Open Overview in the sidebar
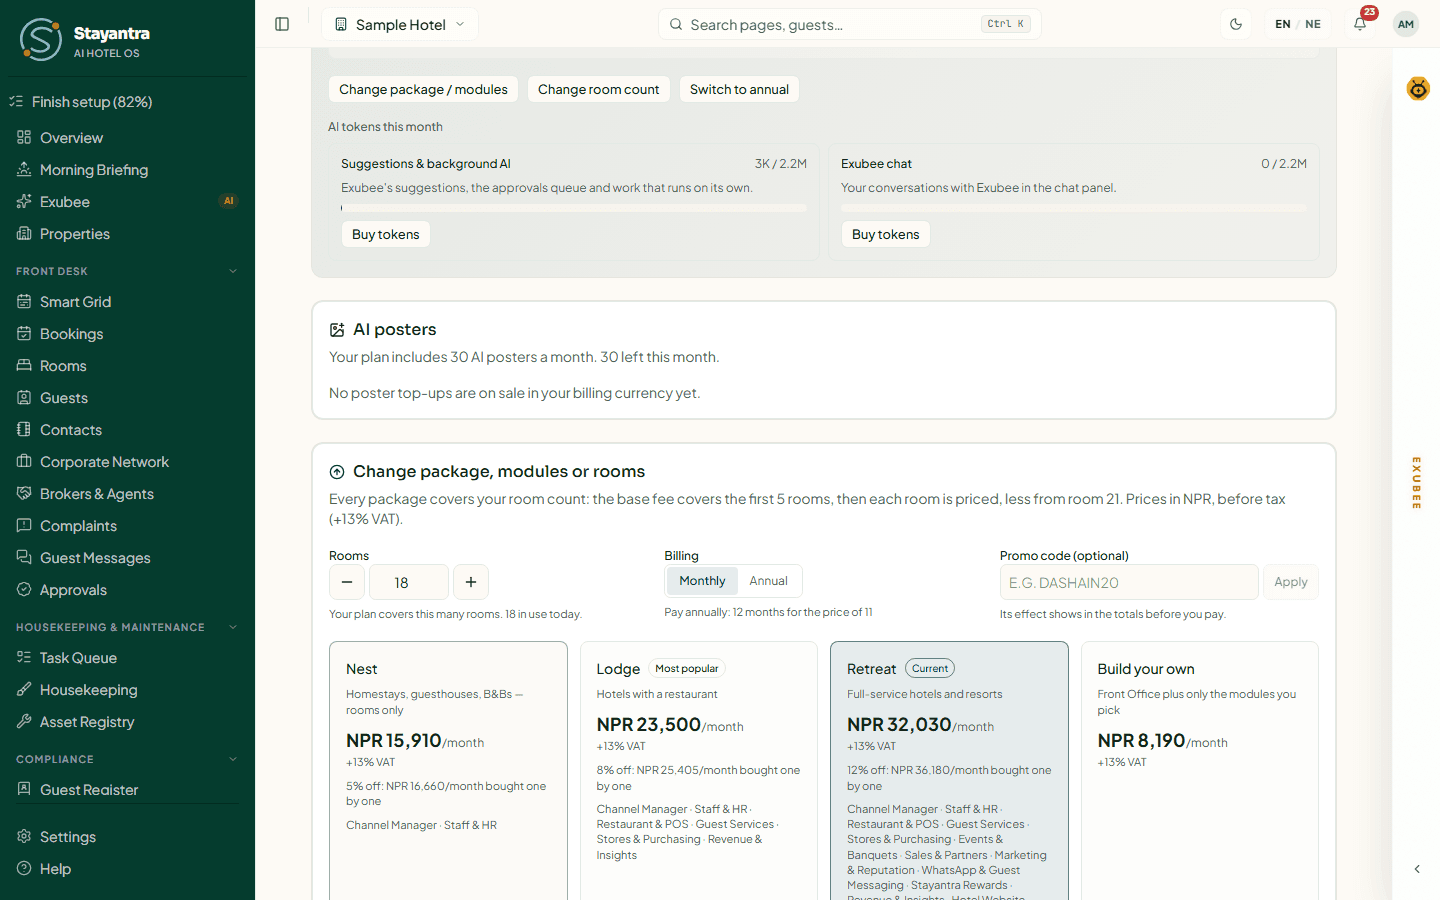 click(127, 138)
